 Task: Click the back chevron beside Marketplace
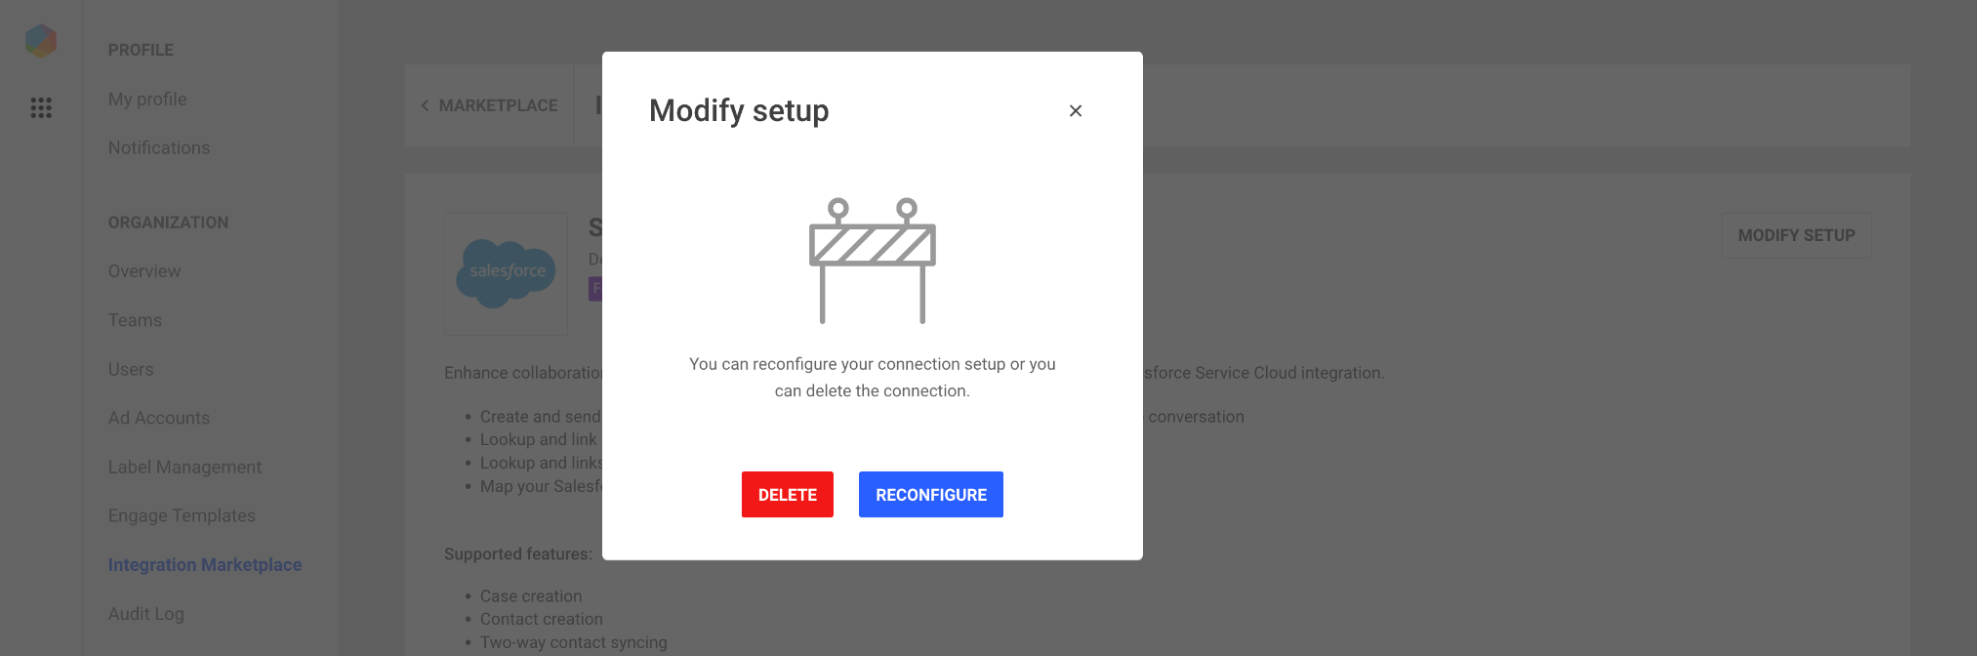click(425, 106)
